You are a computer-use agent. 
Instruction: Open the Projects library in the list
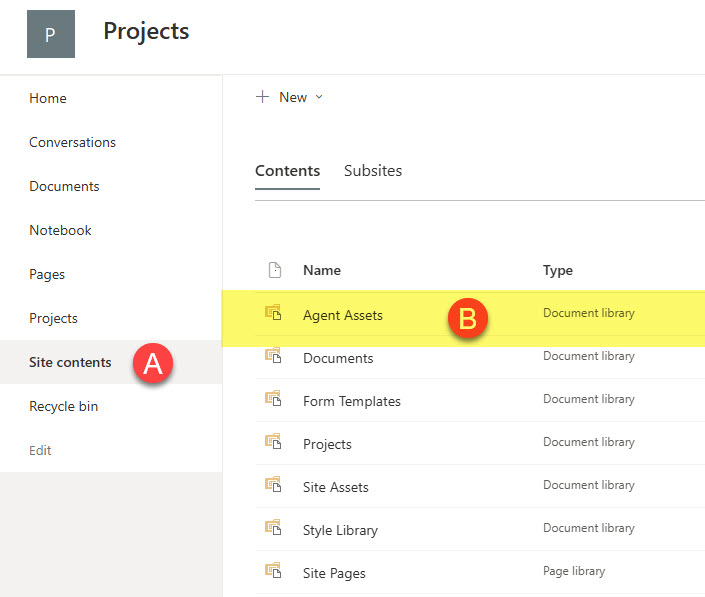click(327, 445)
